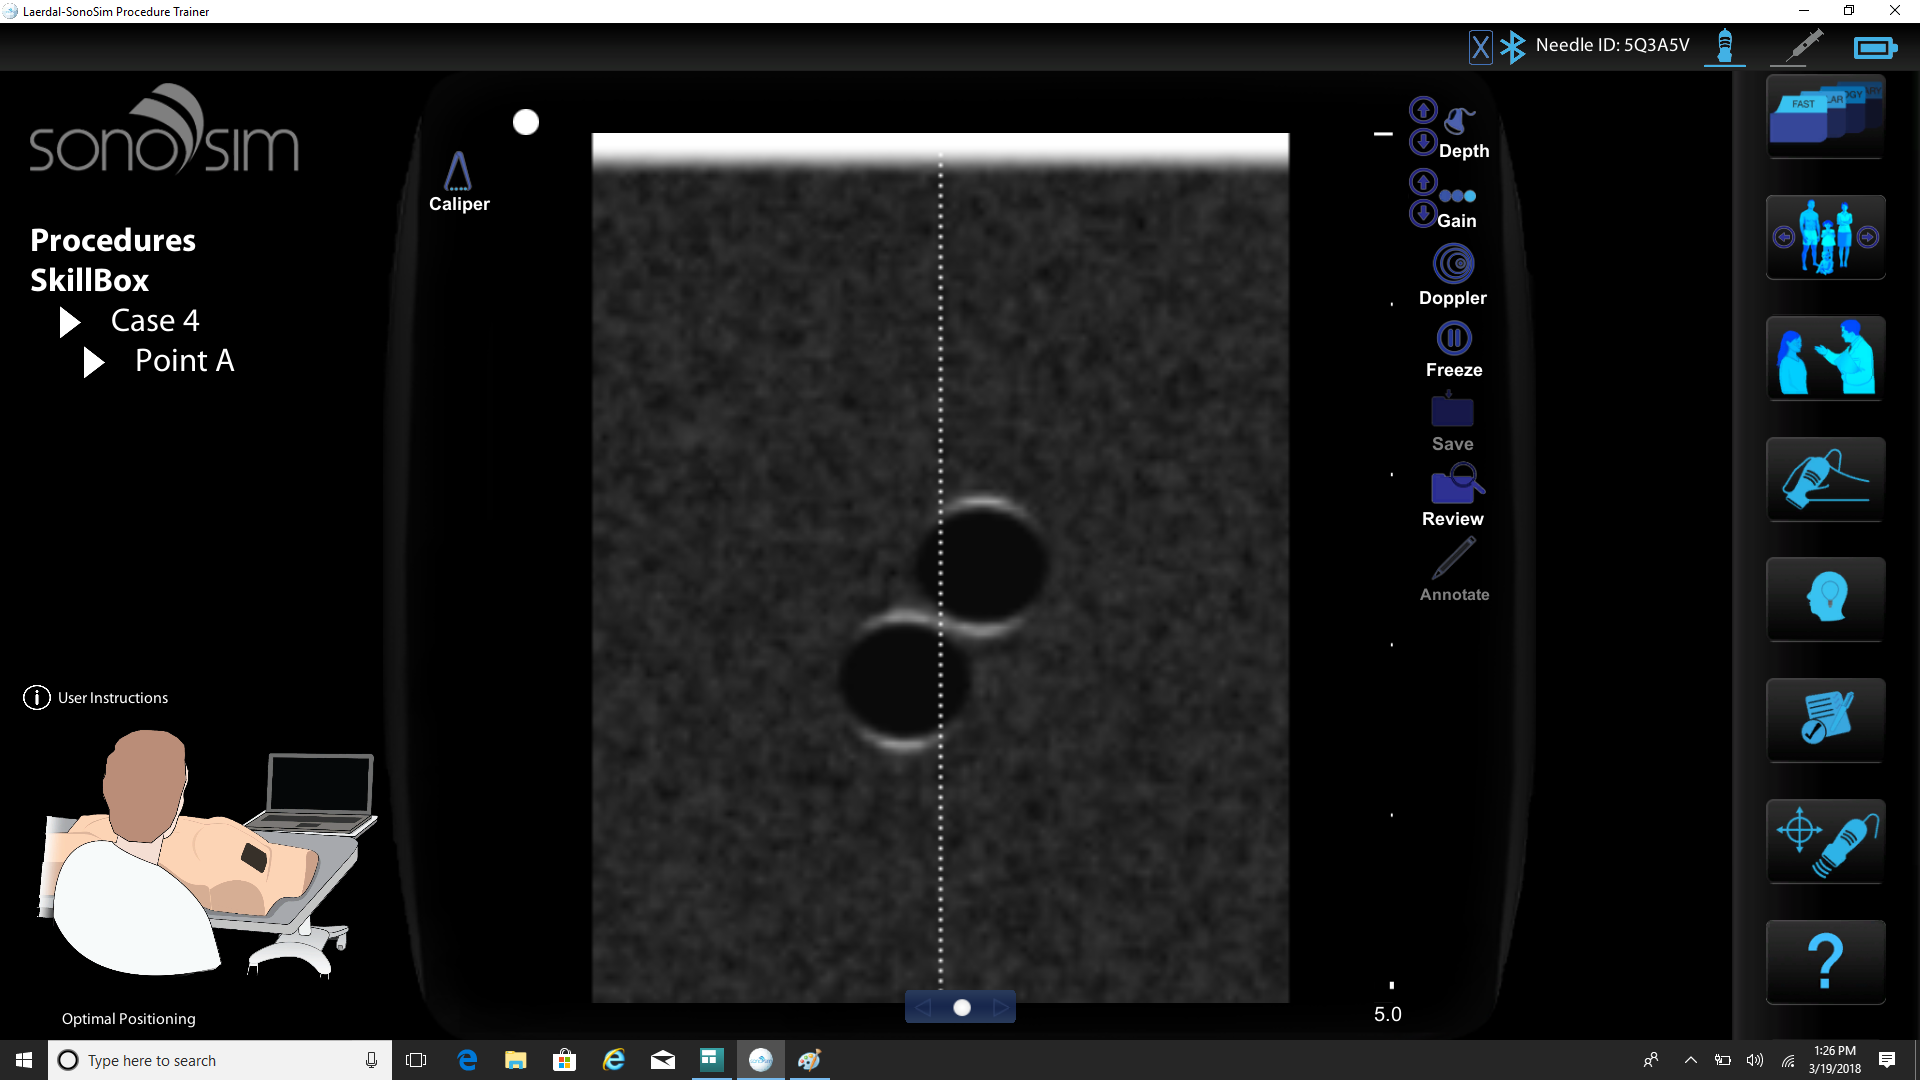
Task: Disconnect the needle with the X button
Action: tap(1481, 46)
